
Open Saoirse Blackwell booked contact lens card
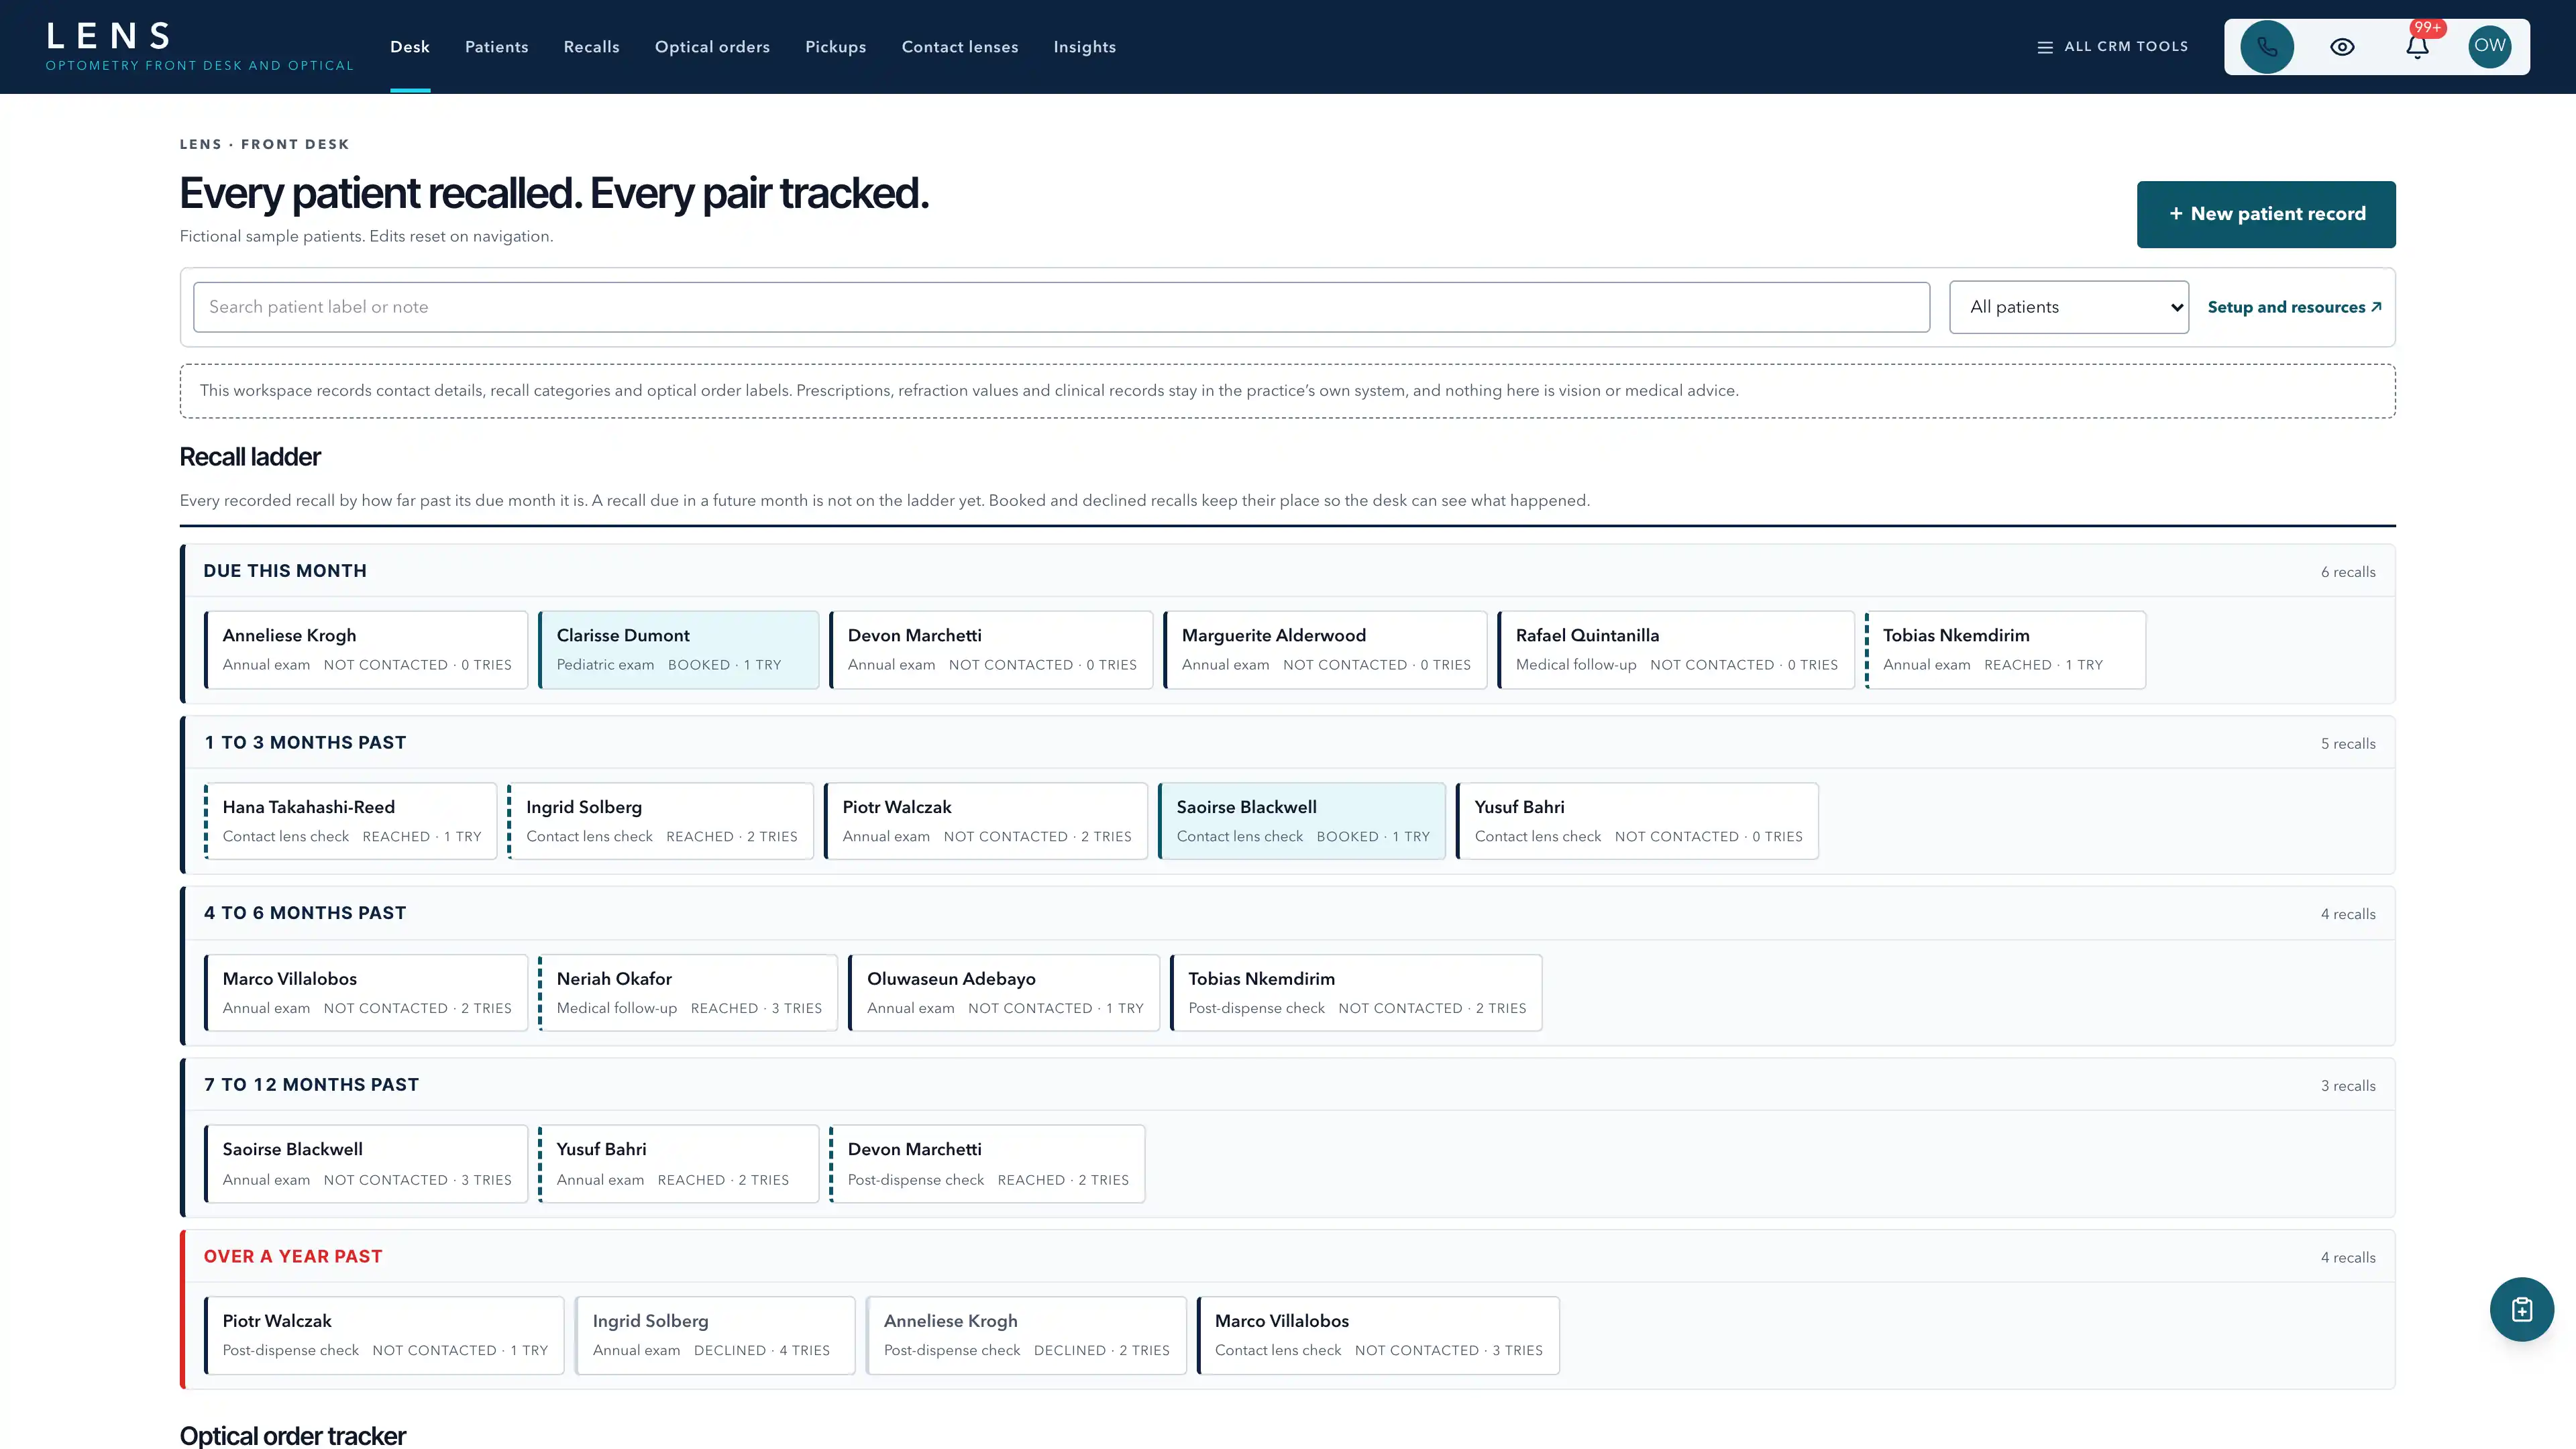coord(1302,821)
